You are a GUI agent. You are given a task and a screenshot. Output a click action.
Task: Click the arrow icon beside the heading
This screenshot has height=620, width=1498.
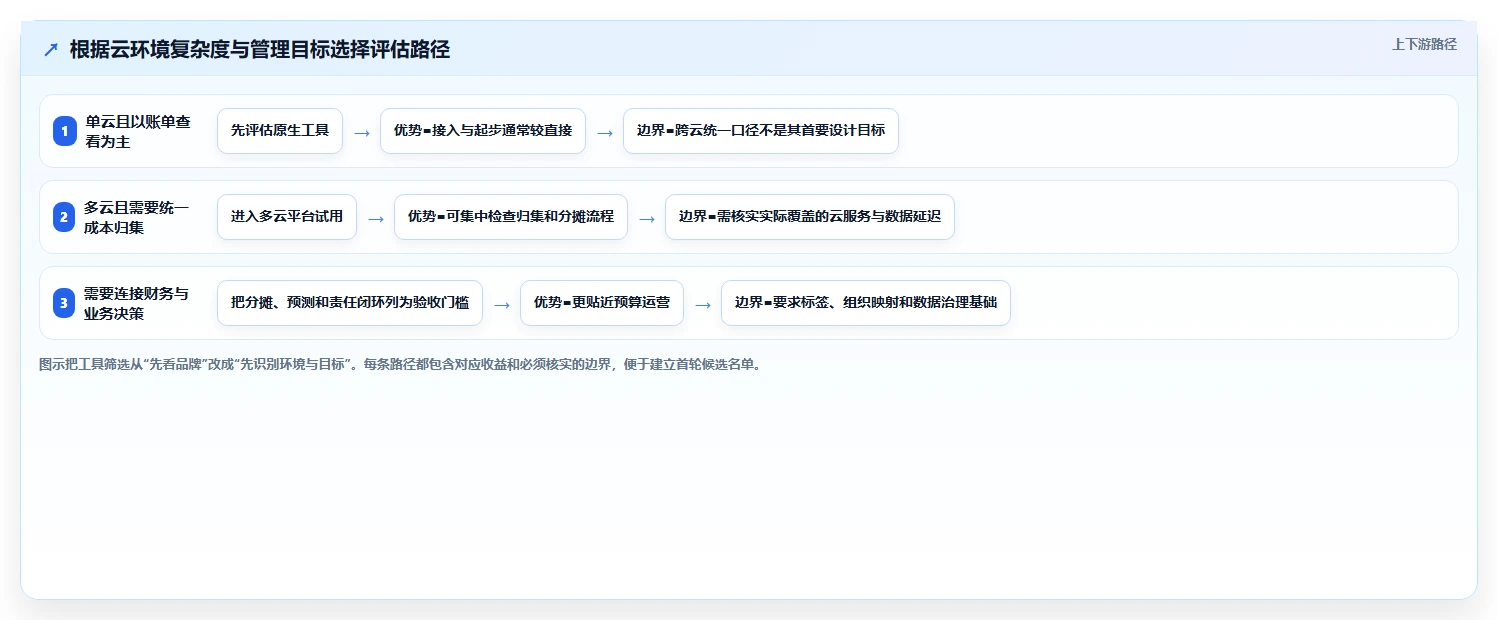click(x=51, y=50)
